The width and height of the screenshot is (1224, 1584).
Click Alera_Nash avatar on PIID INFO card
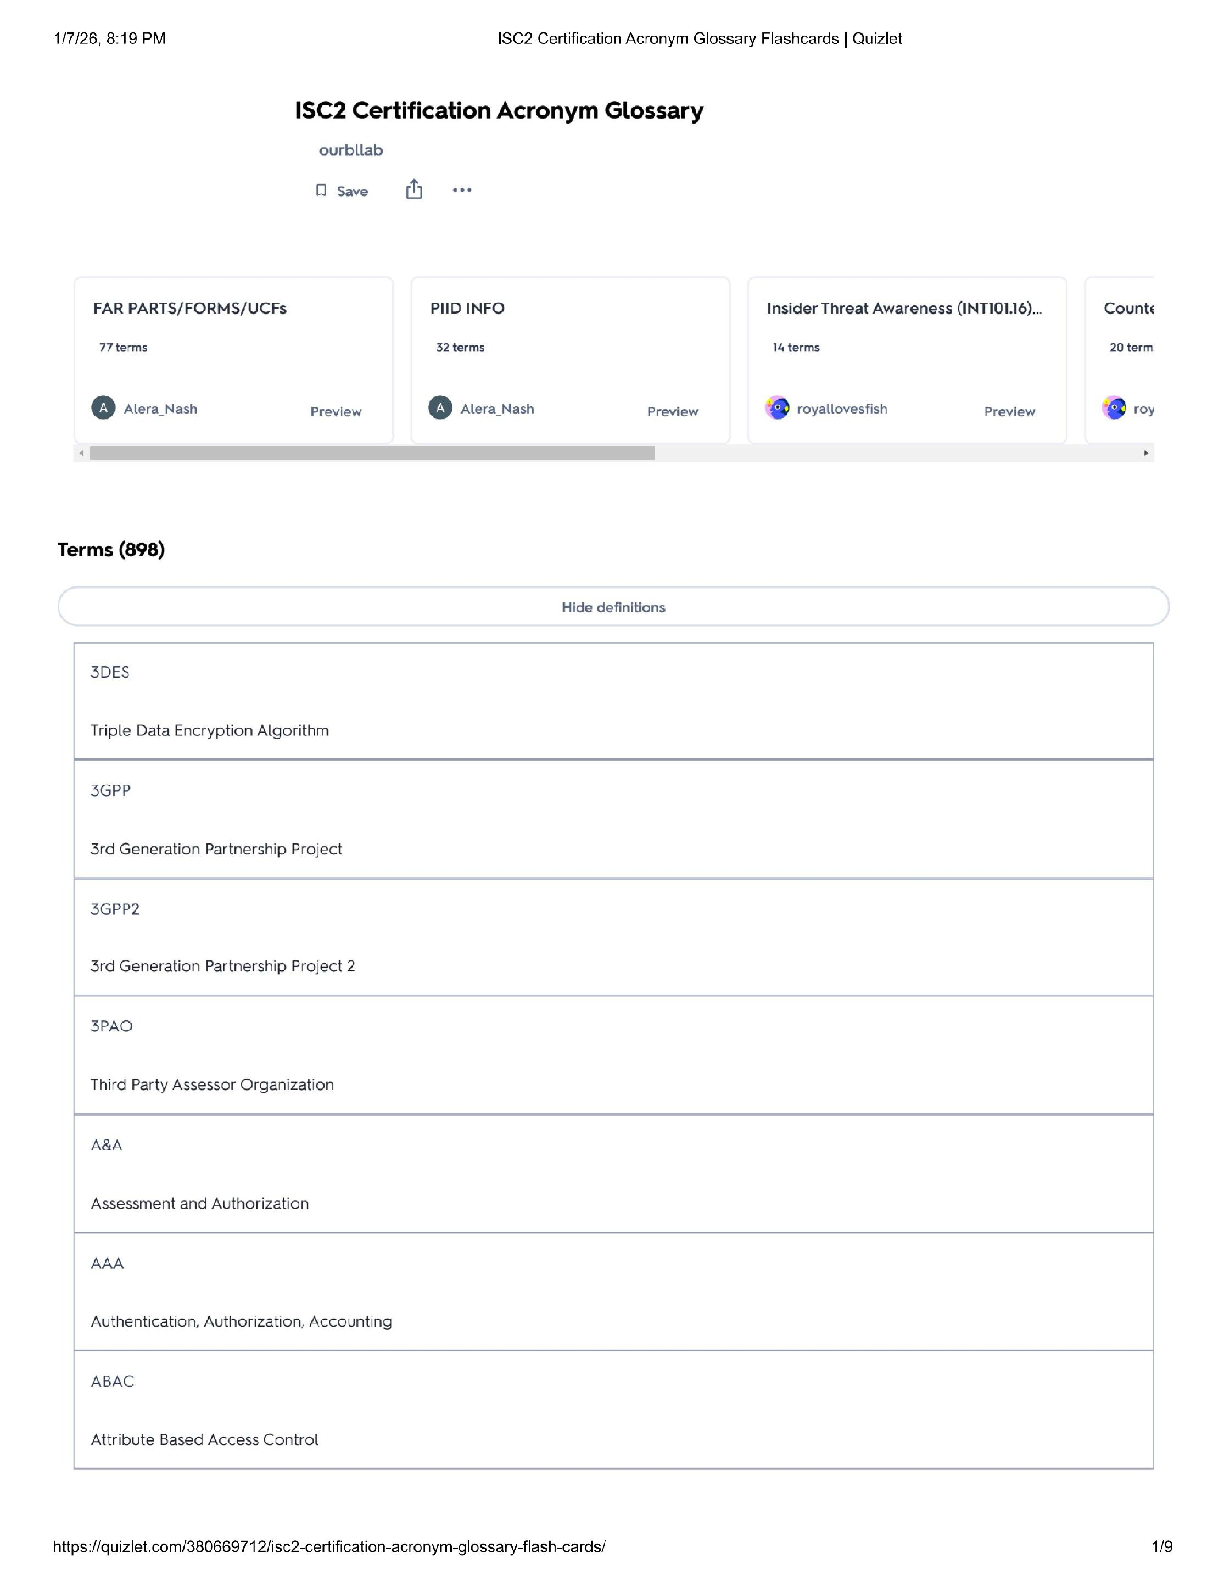(440, 408)
